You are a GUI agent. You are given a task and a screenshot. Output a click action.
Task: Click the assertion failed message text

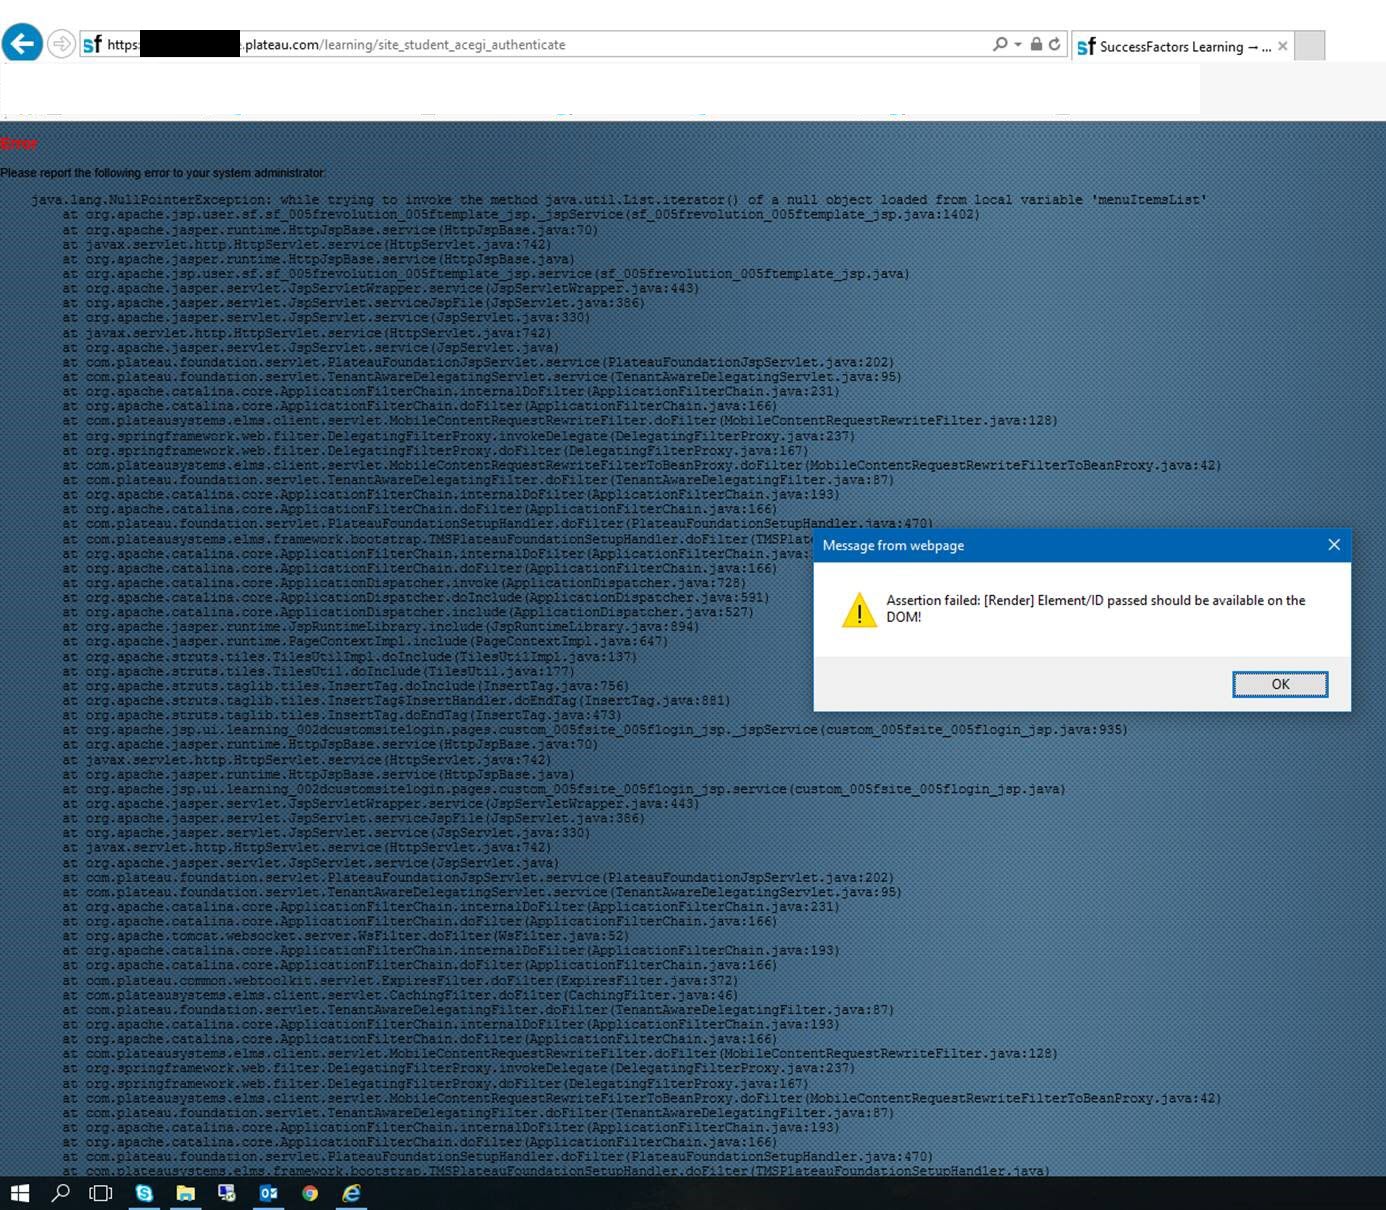point(1096,608)
